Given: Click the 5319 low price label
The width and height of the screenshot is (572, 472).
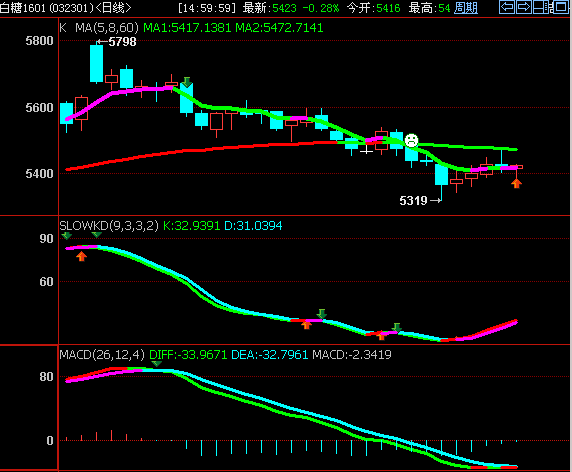Looking at the screenshot, I should tap(413, 201).
